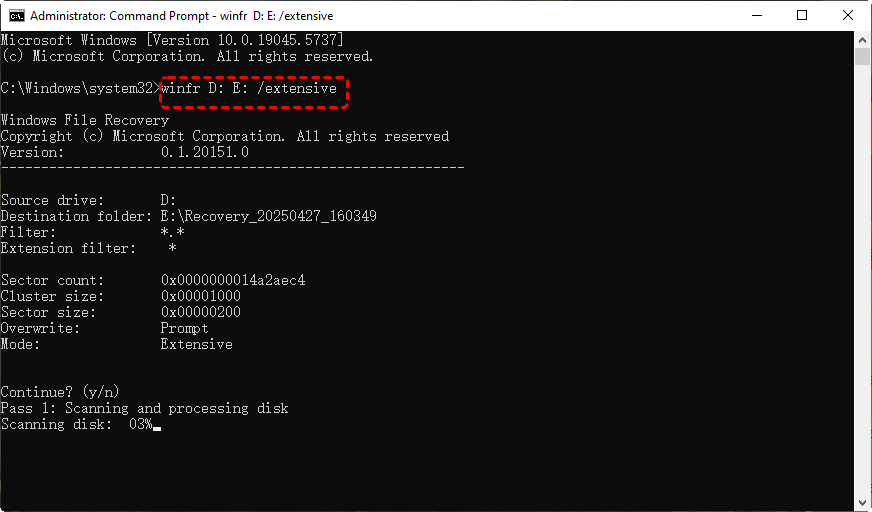Click the E:\Recovery_20250427_160349 destination path
The image size is (872, 512).
(268, 216)
